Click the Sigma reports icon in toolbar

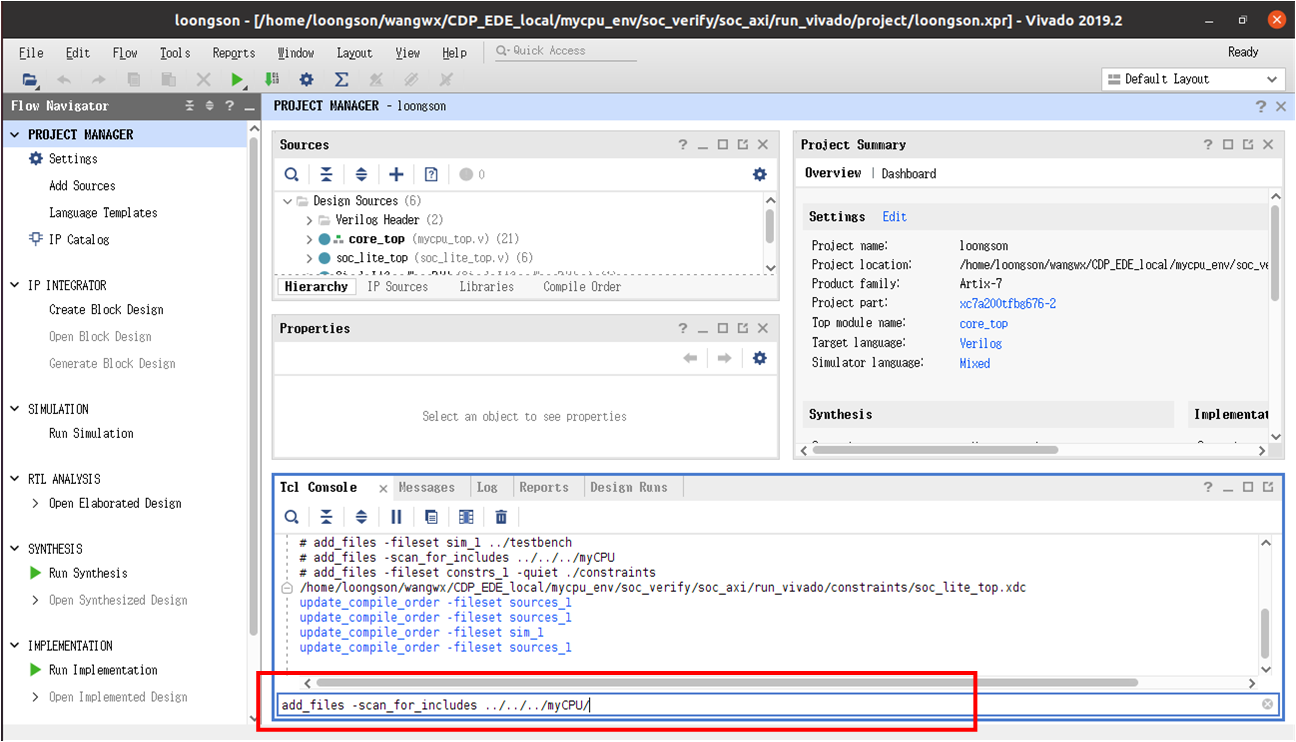pyautogui.click(x=341, y=80)
